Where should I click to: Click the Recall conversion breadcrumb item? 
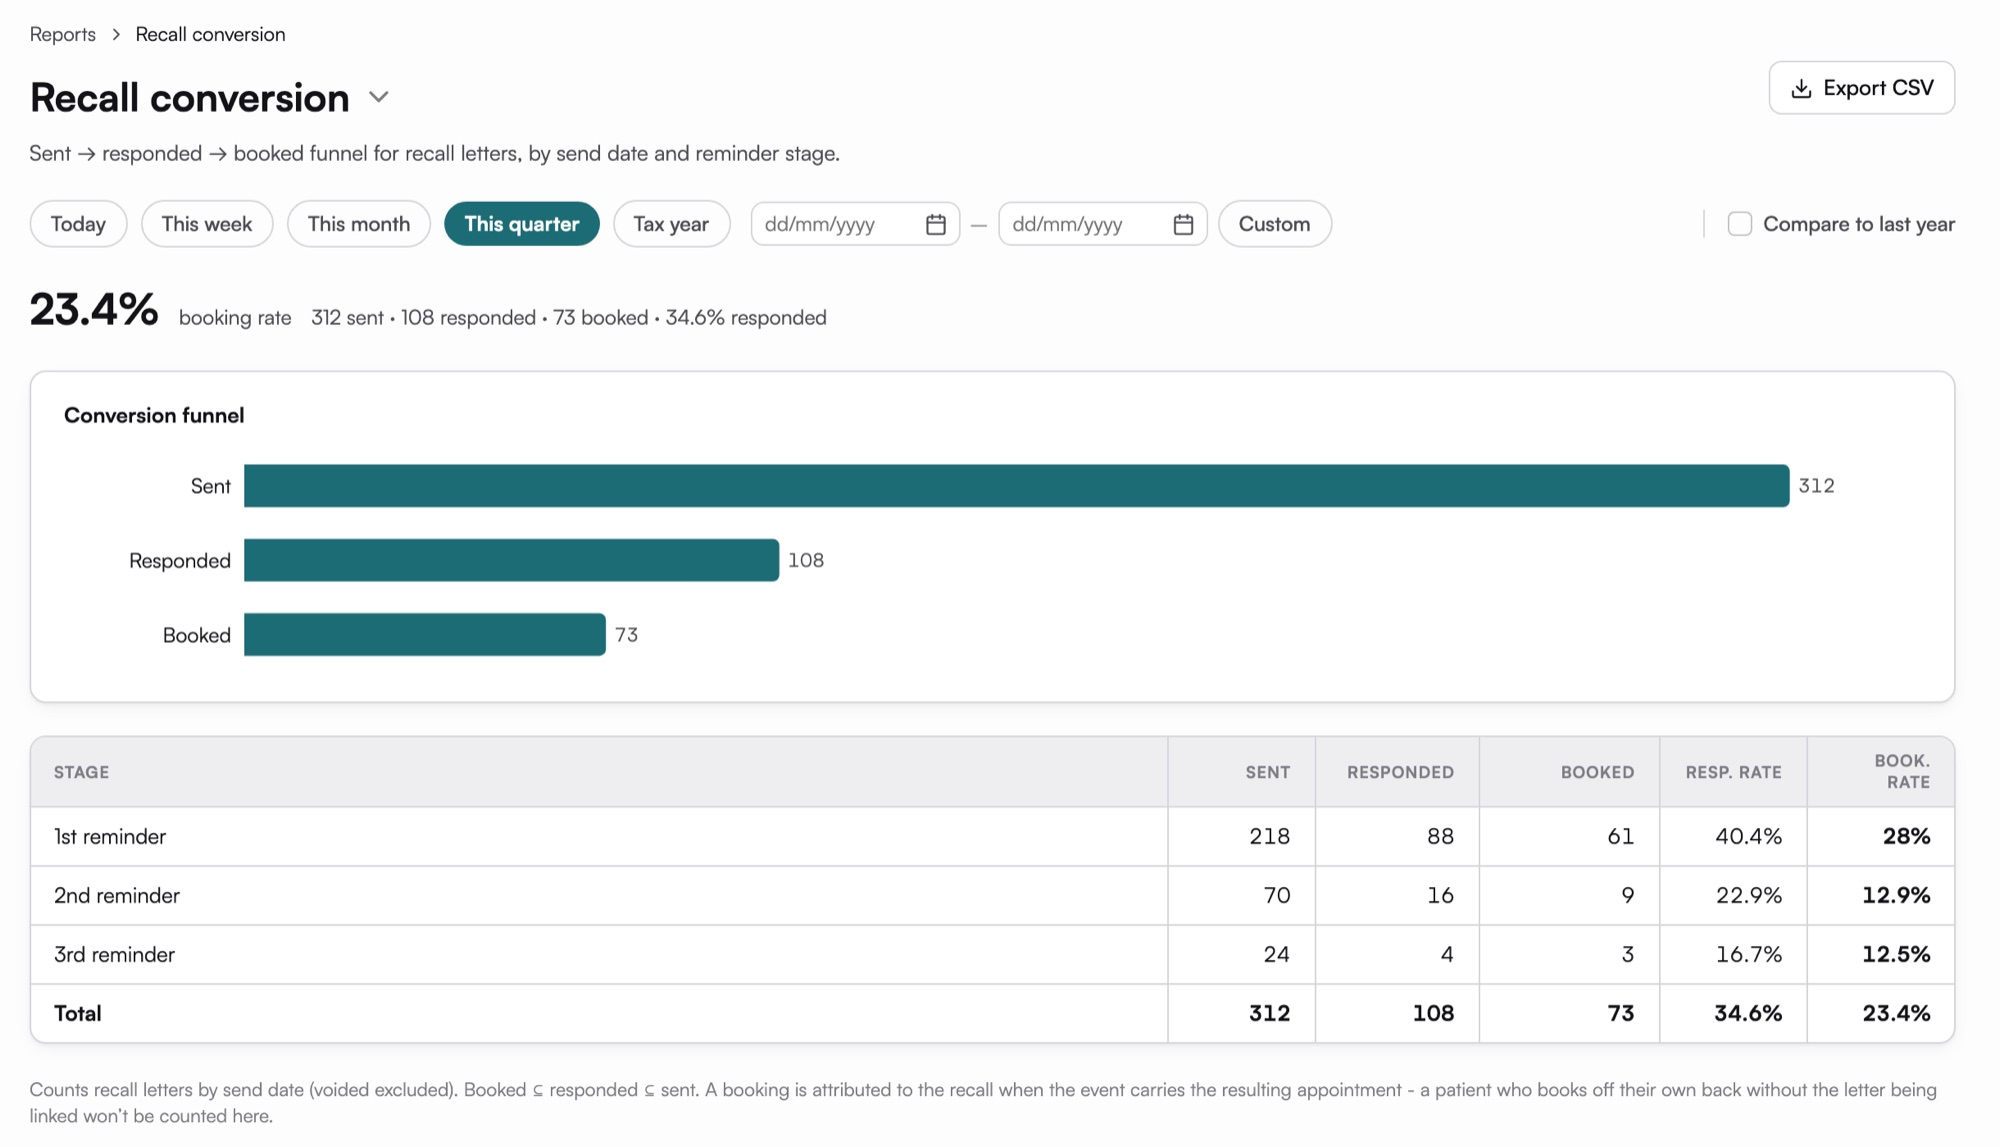point(210,34)
